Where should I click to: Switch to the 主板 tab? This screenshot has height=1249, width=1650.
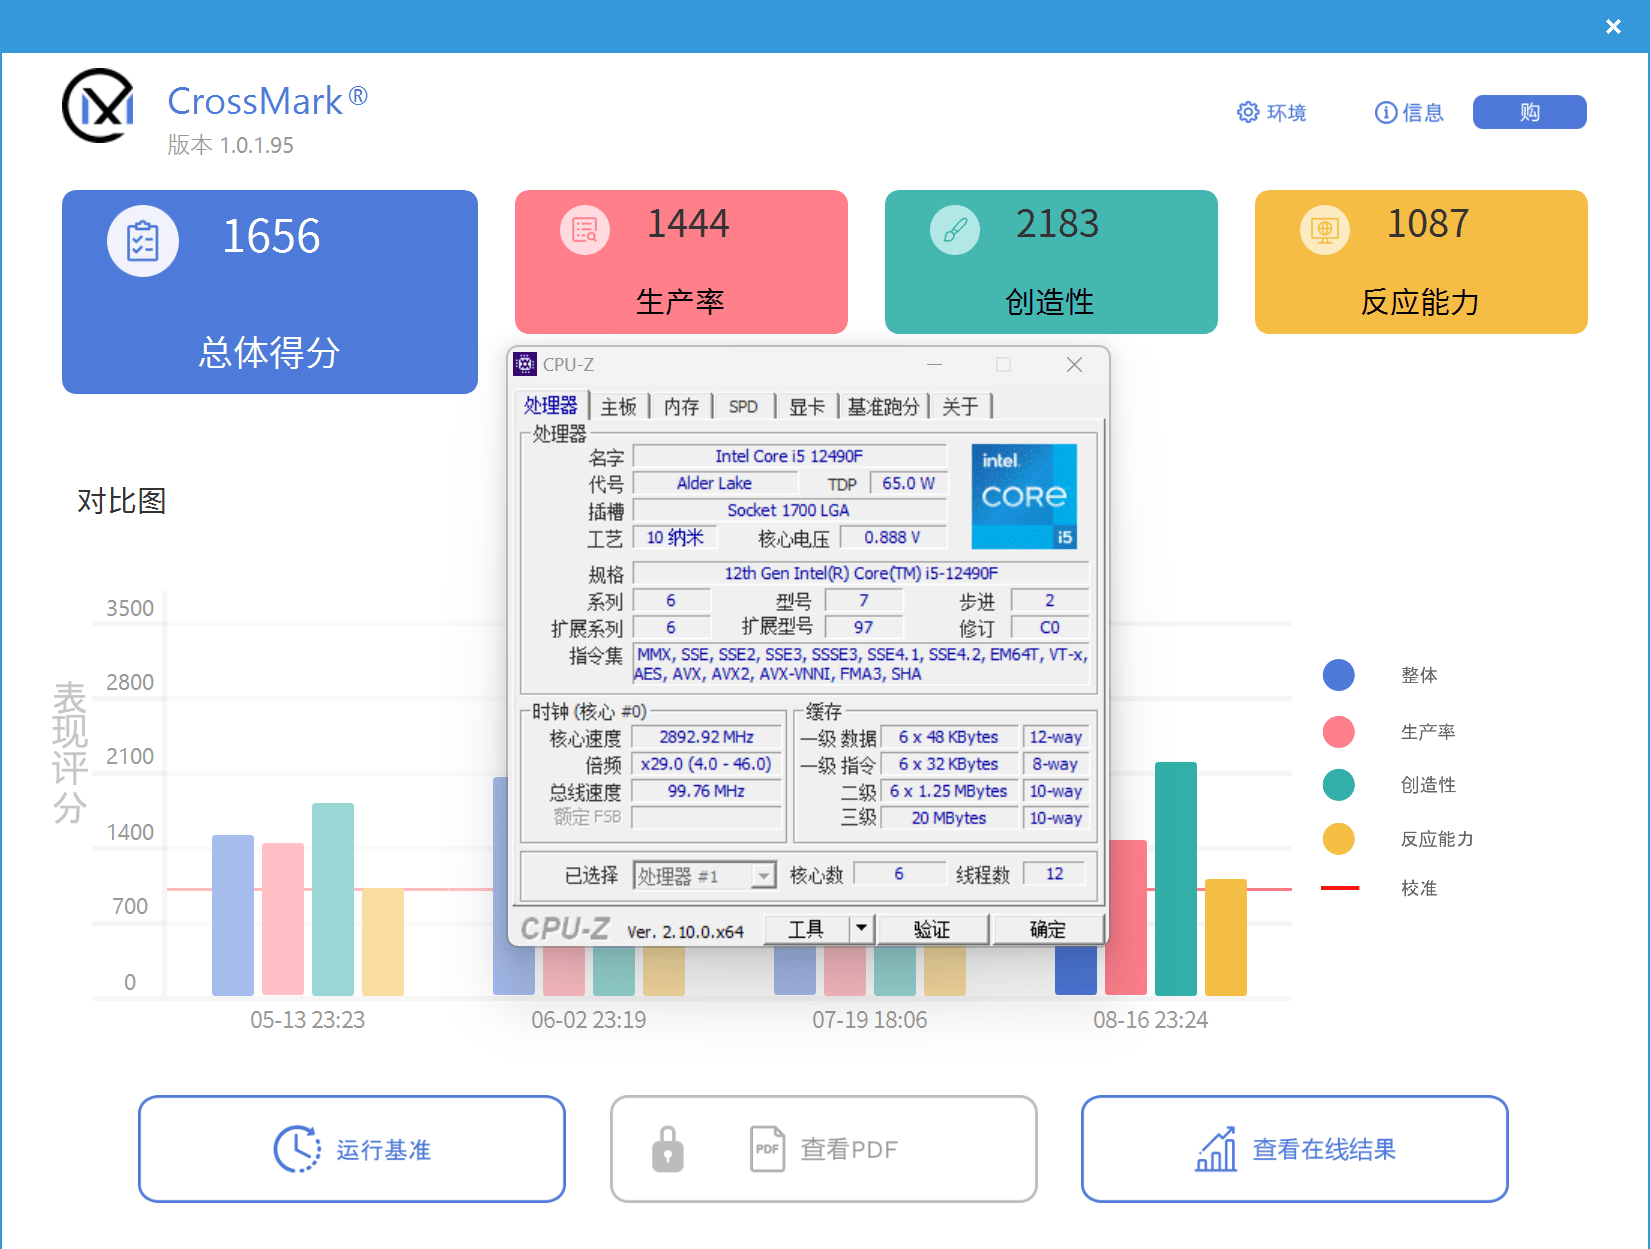pos(619,406)
